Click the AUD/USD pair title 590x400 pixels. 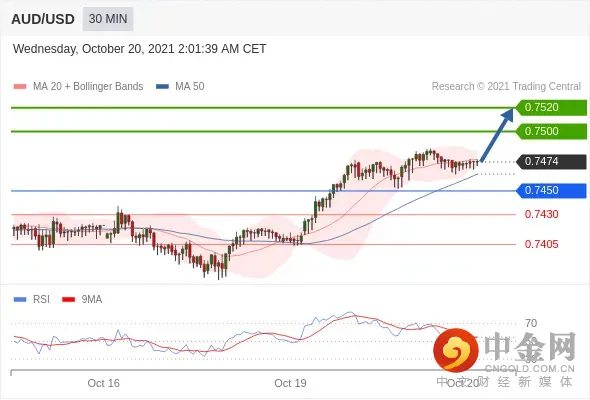43,19
